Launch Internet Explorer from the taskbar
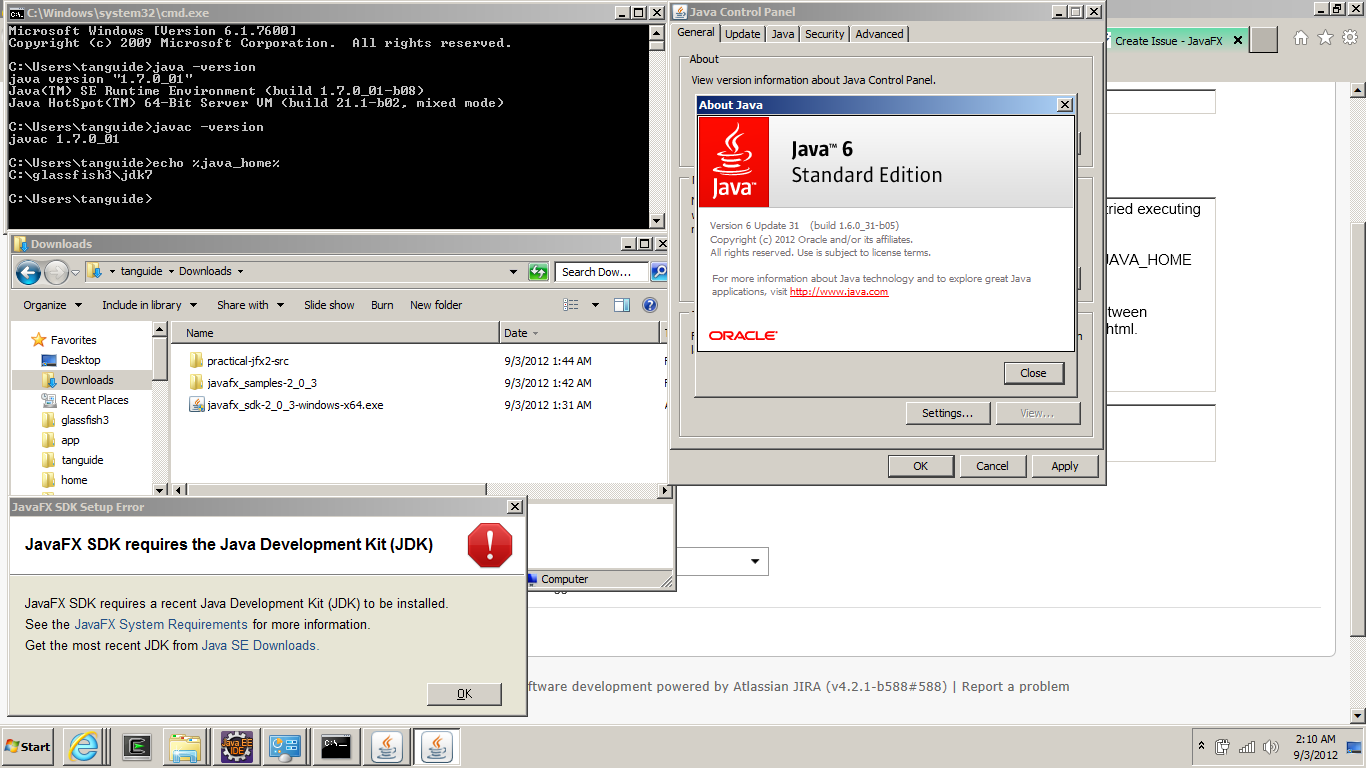This screenshot has height=768, width=1366. tap(82, 746)
